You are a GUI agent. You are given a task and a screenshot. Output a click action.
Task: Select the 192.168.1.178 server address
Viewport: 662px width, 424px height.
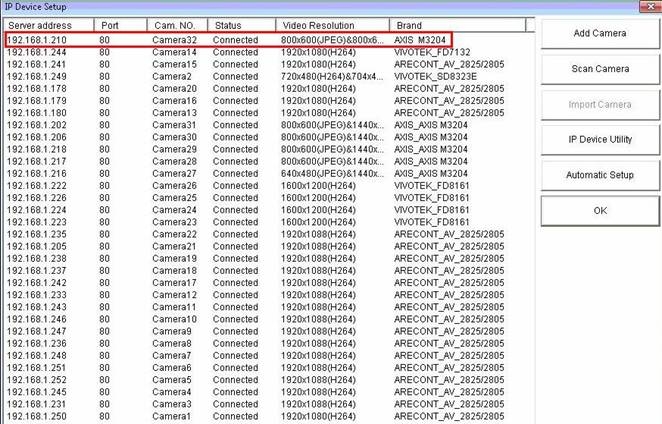pos(37,89)
